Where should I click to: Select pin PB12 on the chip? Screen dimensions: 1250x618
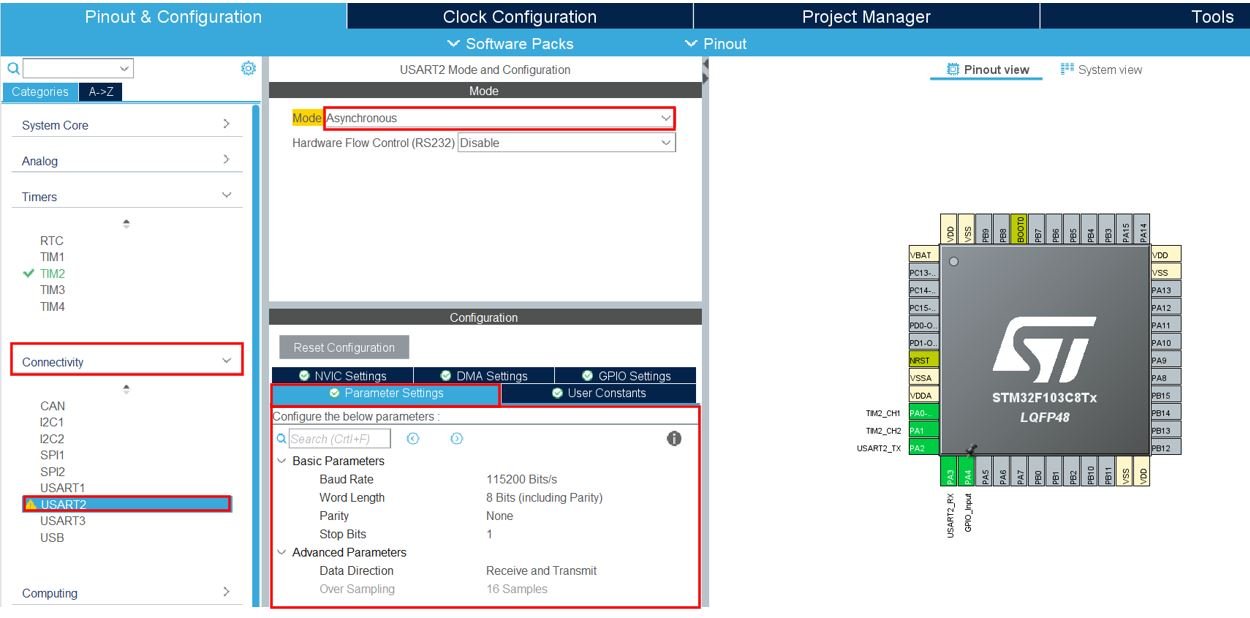1166,448
